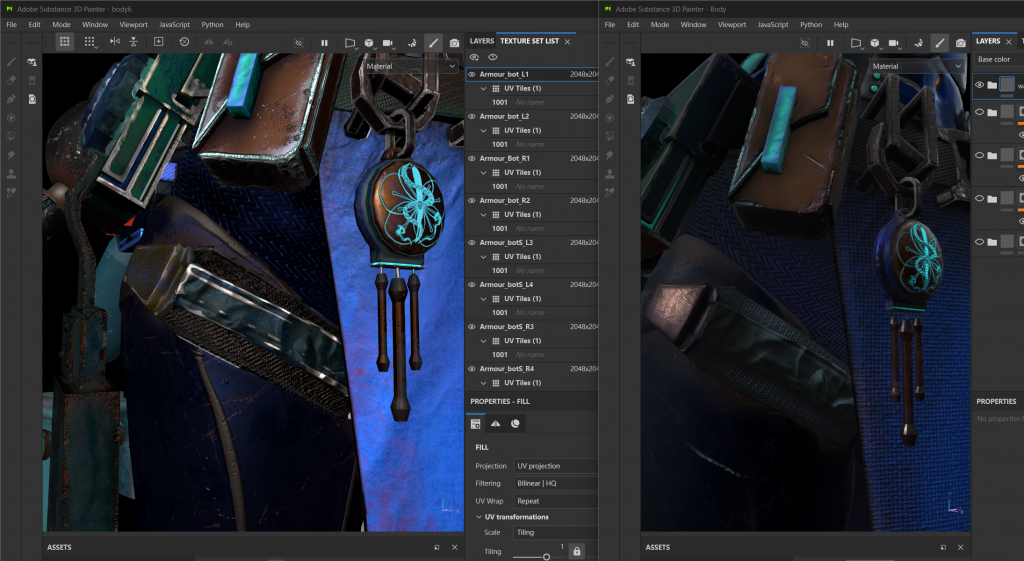
Task: Open the Projection dropdown set to UV projection
Action: point(555,466)
